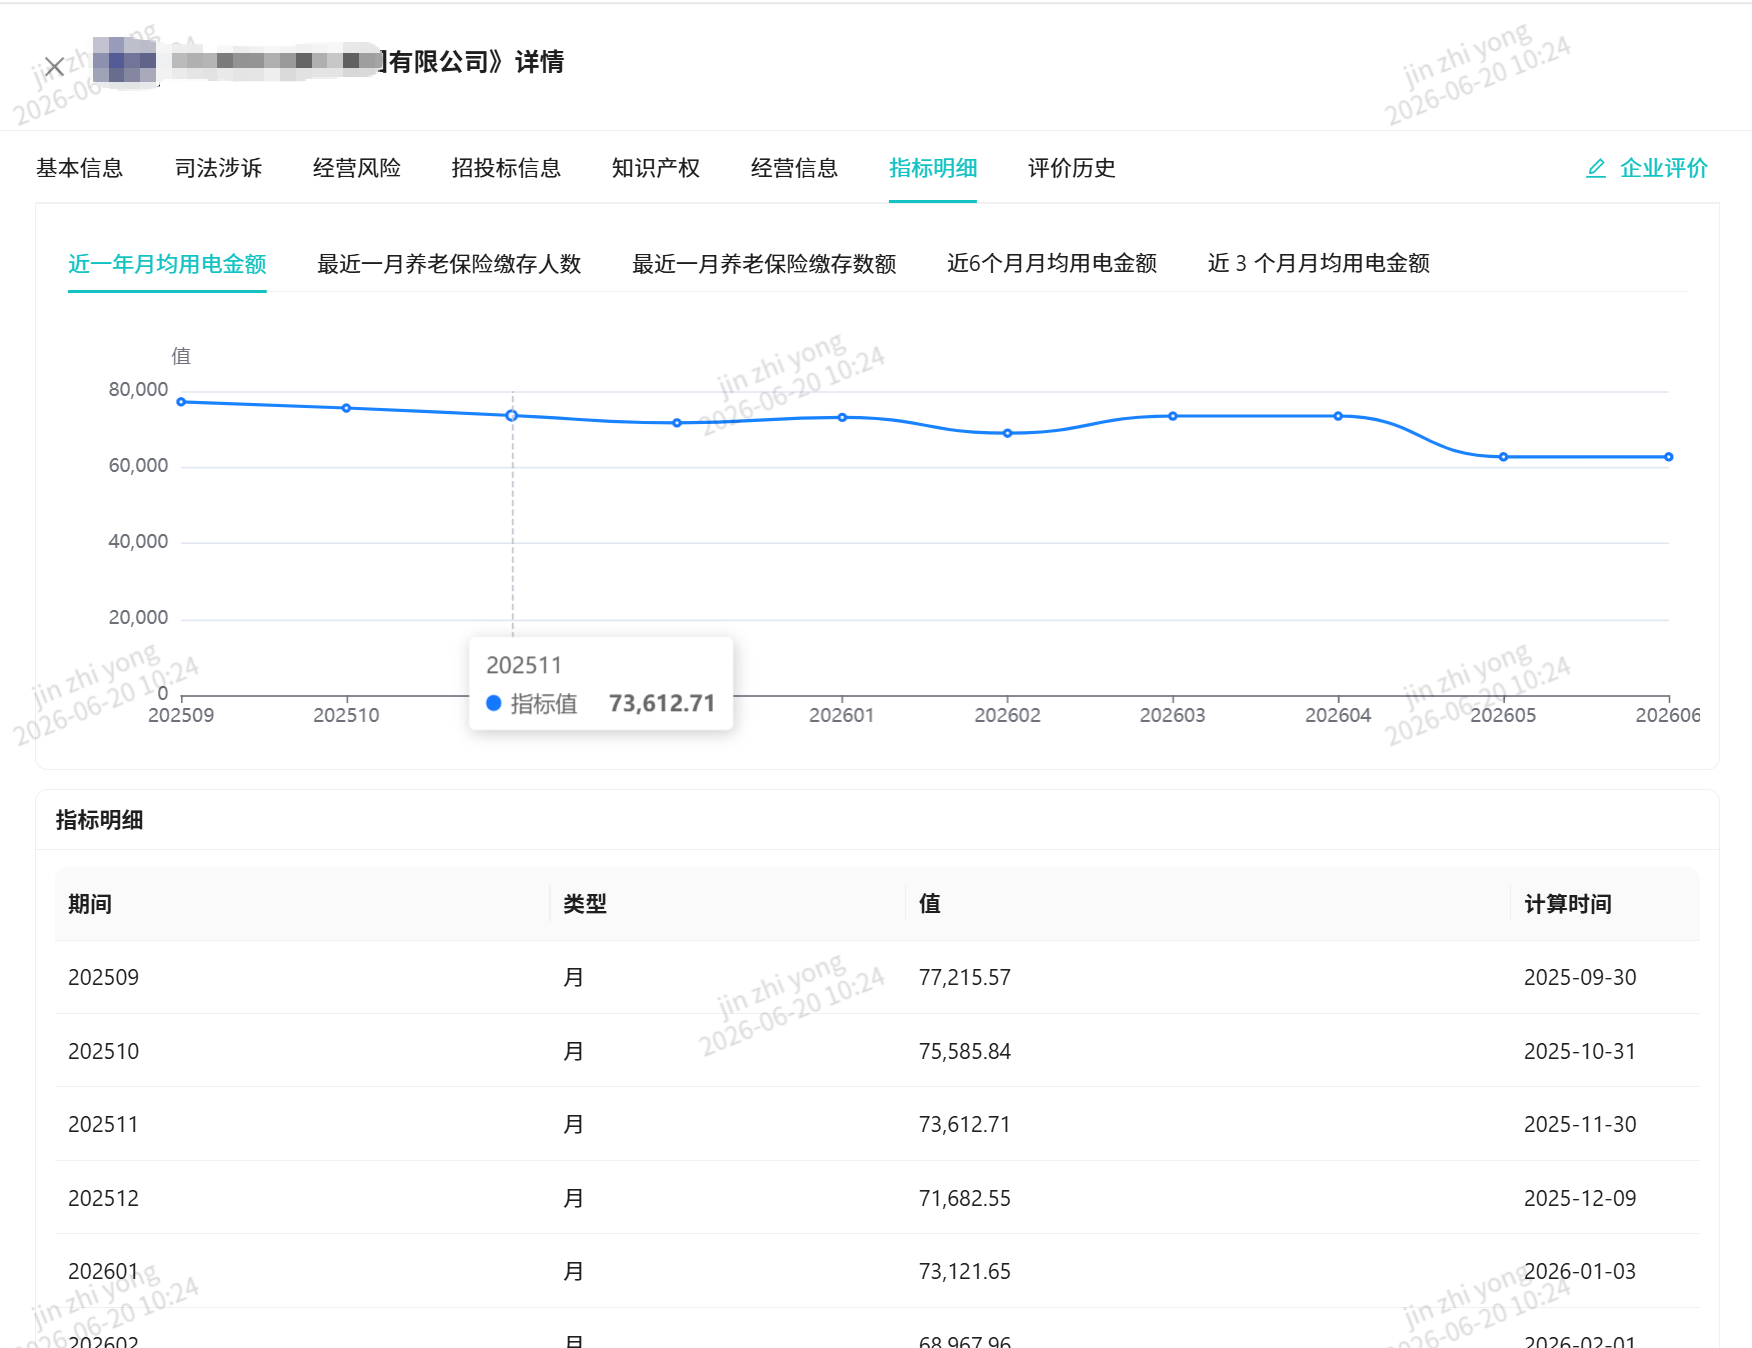
Task: Click the 202606 data point on chart
Action: (1668, 457)
